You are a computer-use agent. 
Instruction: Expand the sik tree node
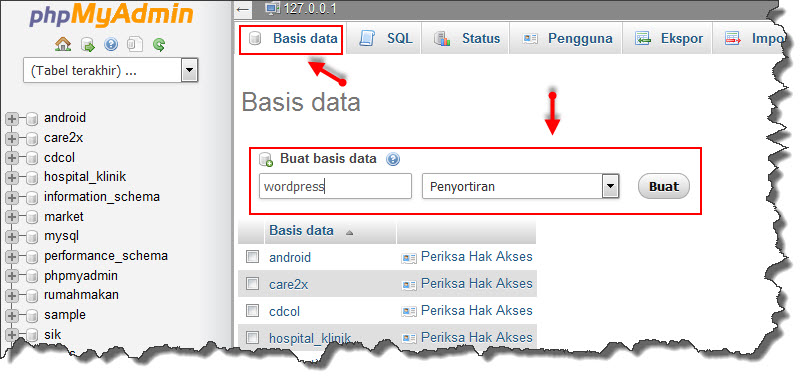(12, 336)
